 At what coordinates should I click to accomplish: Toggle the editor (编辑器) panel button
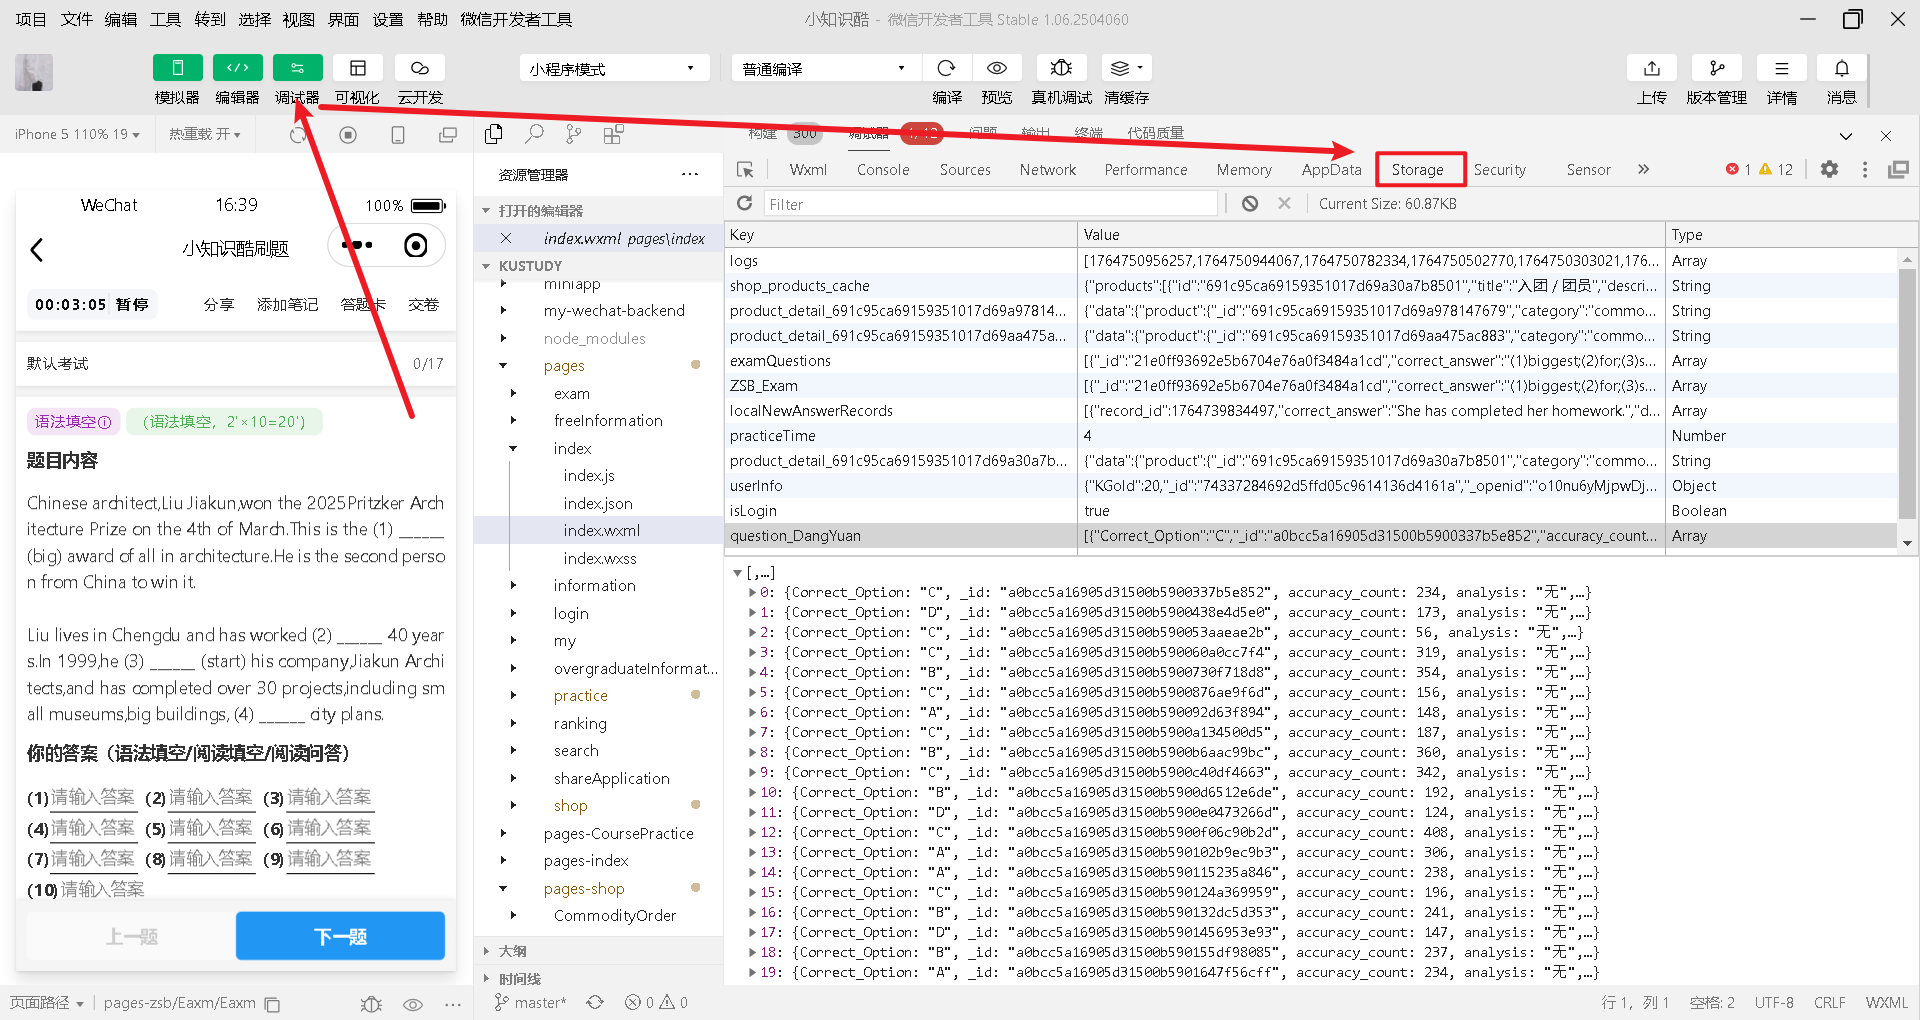coord(237,68)
